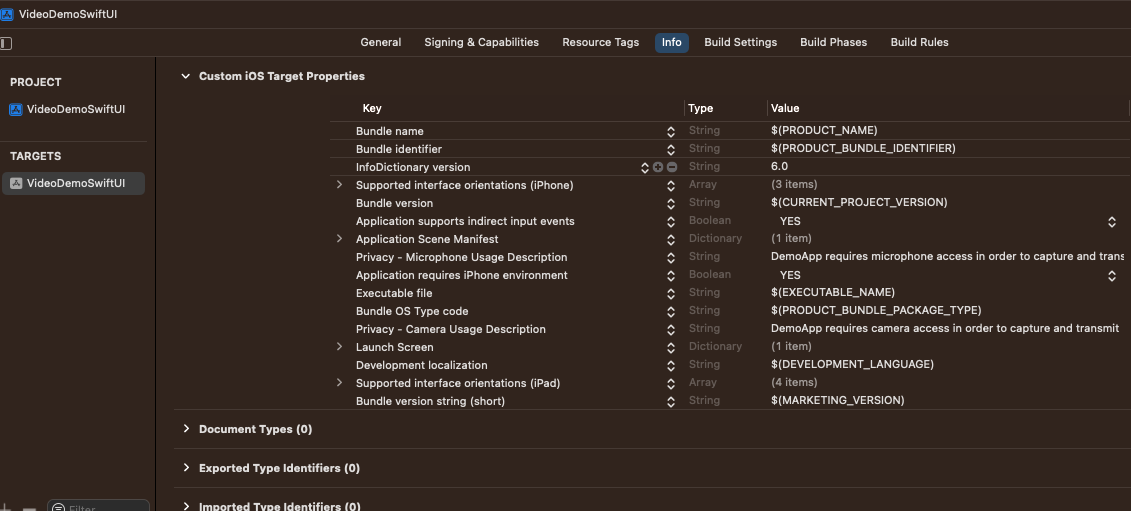Expand the Document Types section
1131x511 pixels.
tap(186, 429)
